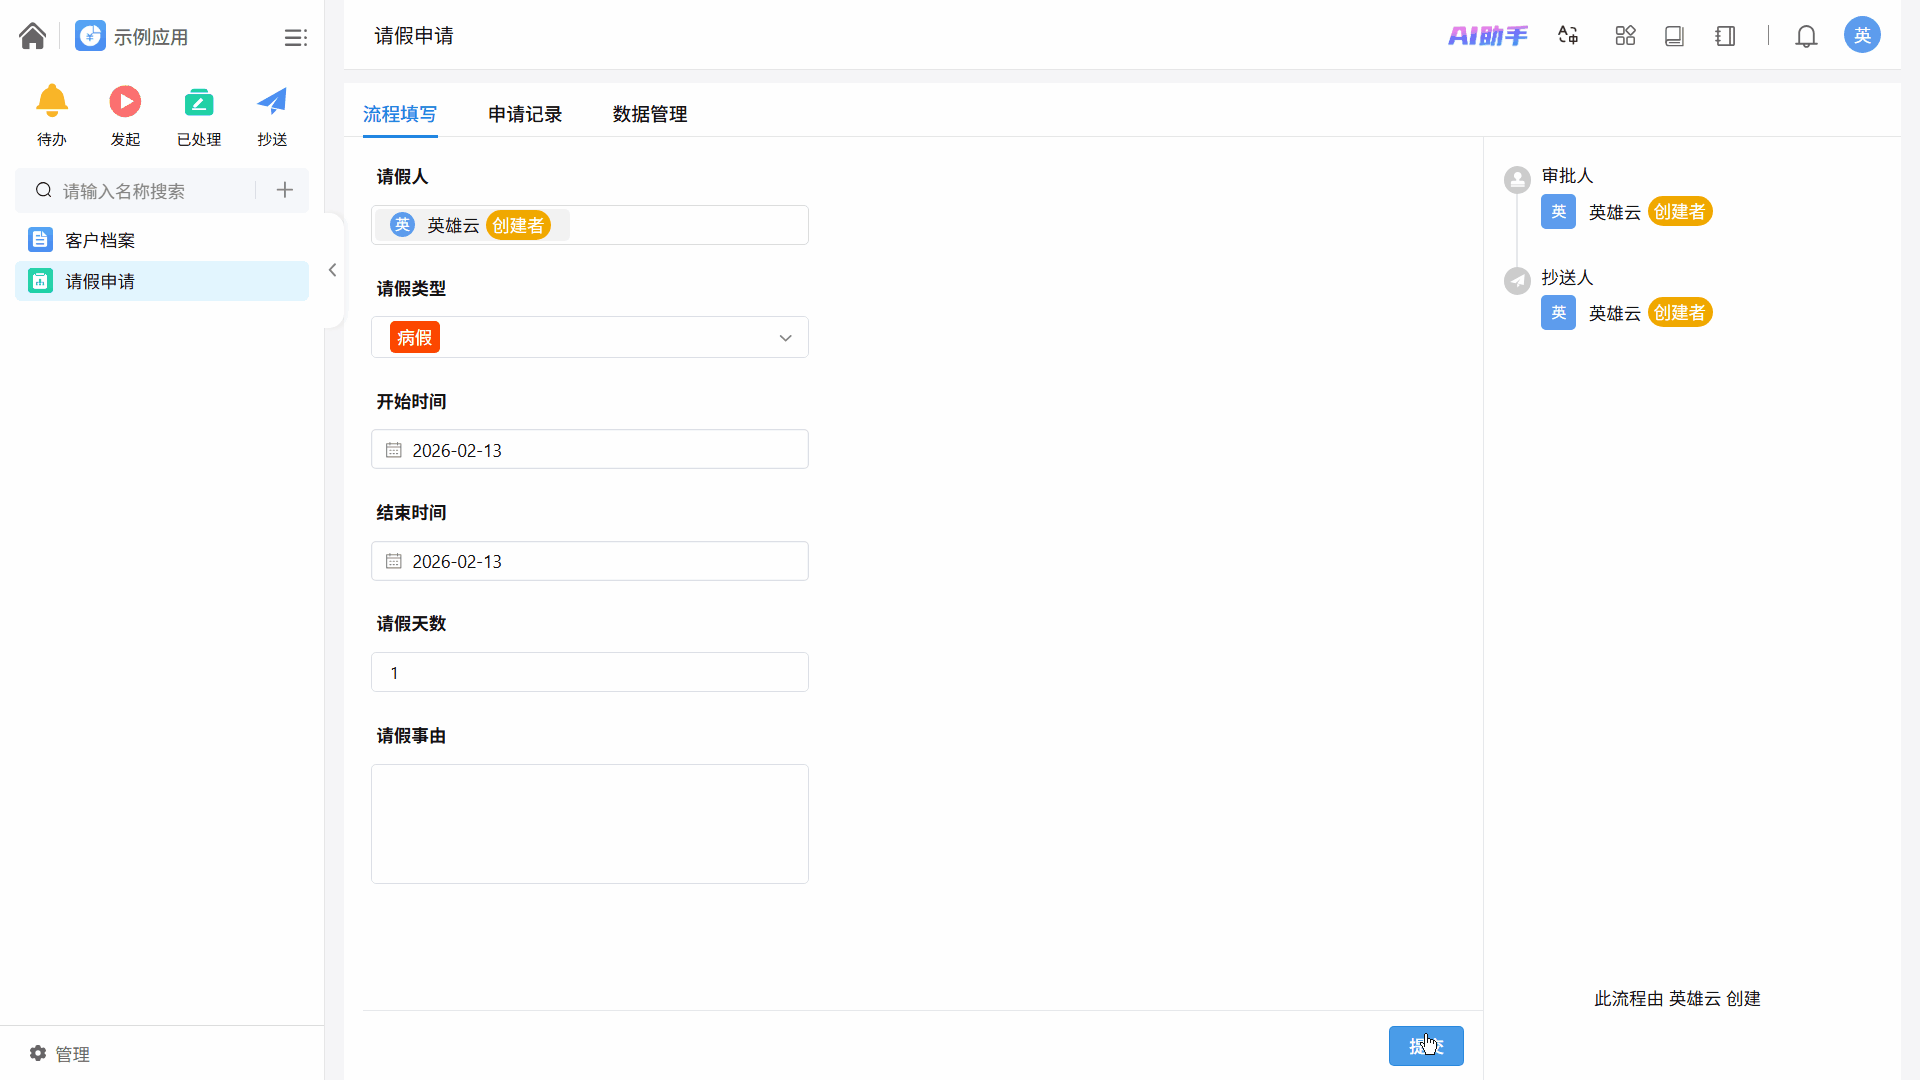Image resolution: width=1920 pixels, height=1080 pixels.
Task: Open the app grid icon
Action: click(x=1625, y=36)
